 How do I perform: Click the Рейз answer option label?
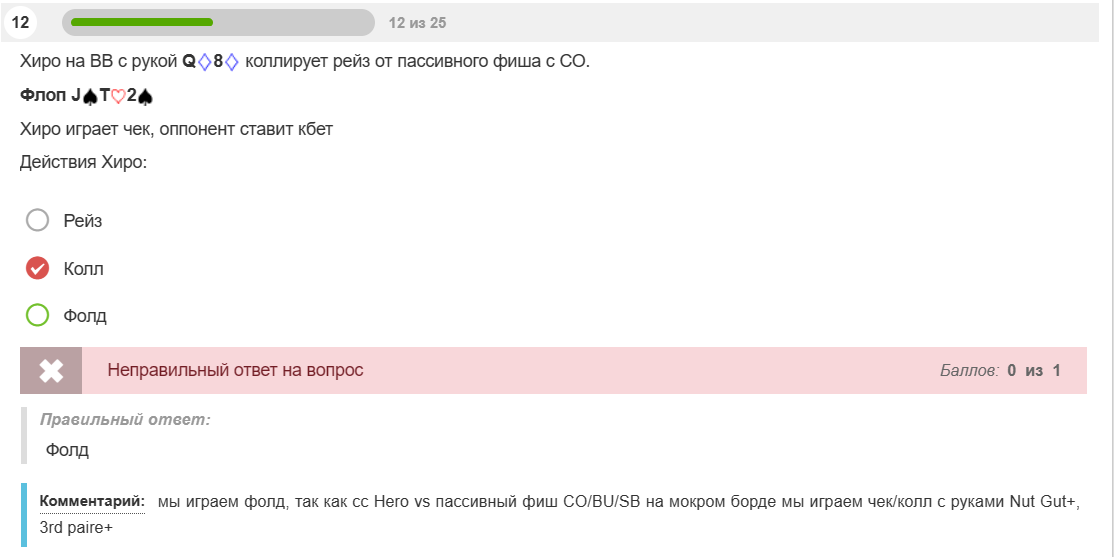tap(83, 221)
